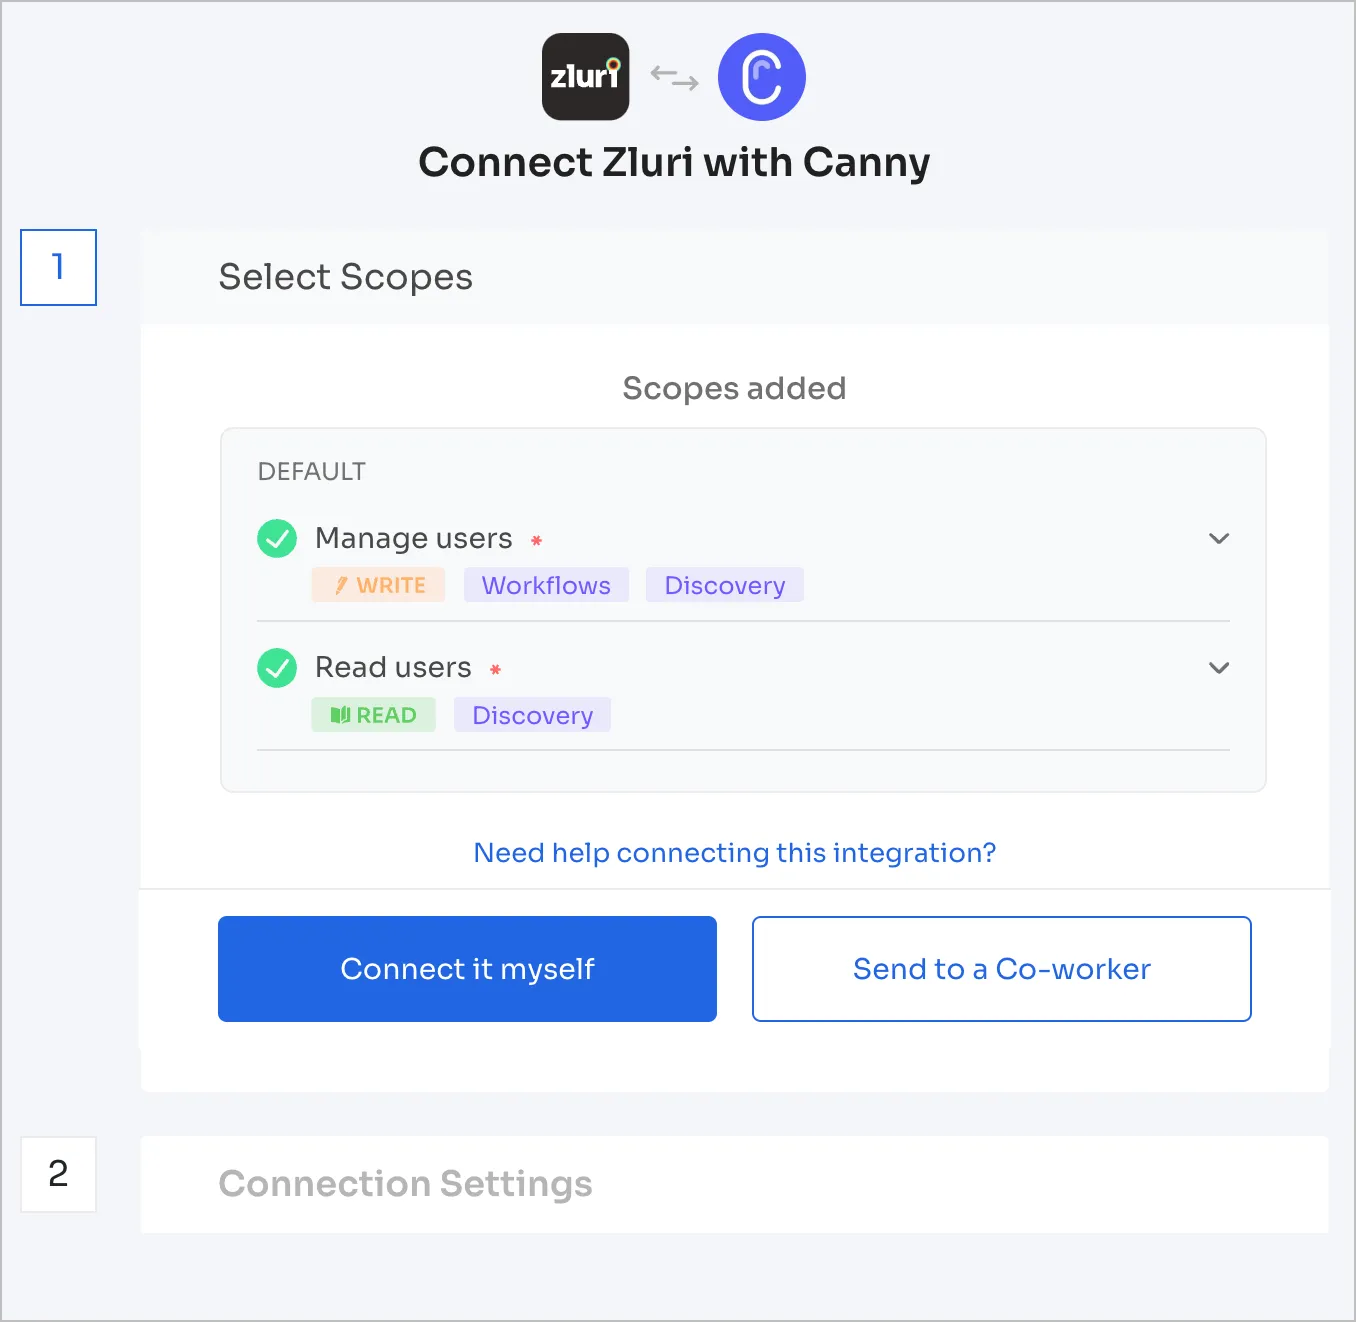Image resolution: width=1356 pixels, height=1322 pixels.
Task: Click the Read users scope label
Action: pyautogui.click(x=393, y=667)
